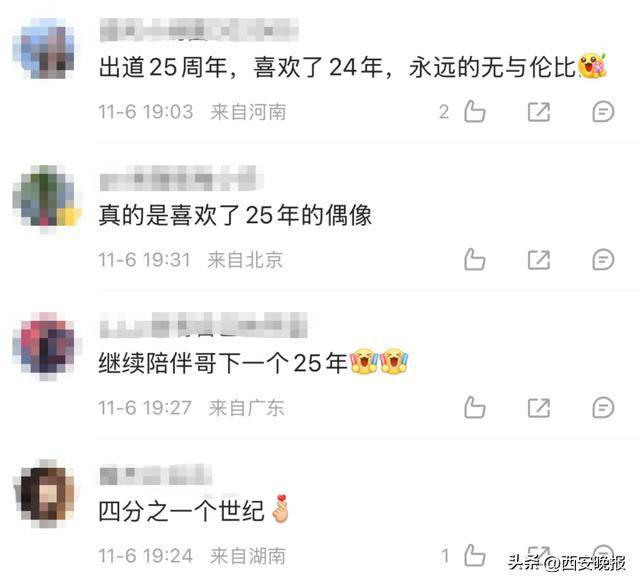
Task: Like the 四分之一个世纪 comment from 湖南
Action: (475, 555)
